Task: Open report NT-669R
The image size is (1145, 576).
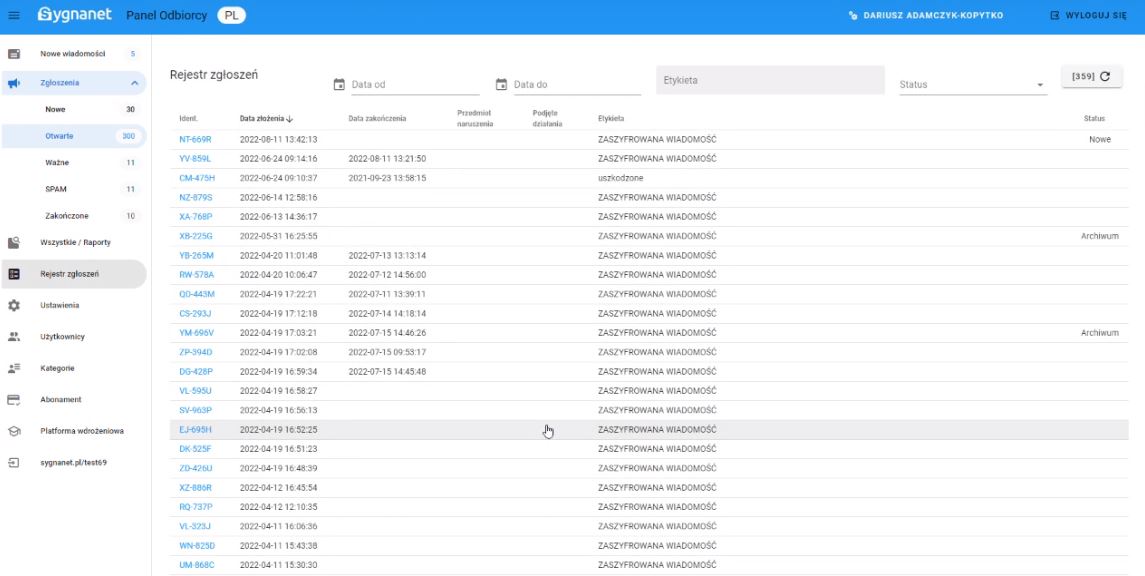Action: point(195,139)
